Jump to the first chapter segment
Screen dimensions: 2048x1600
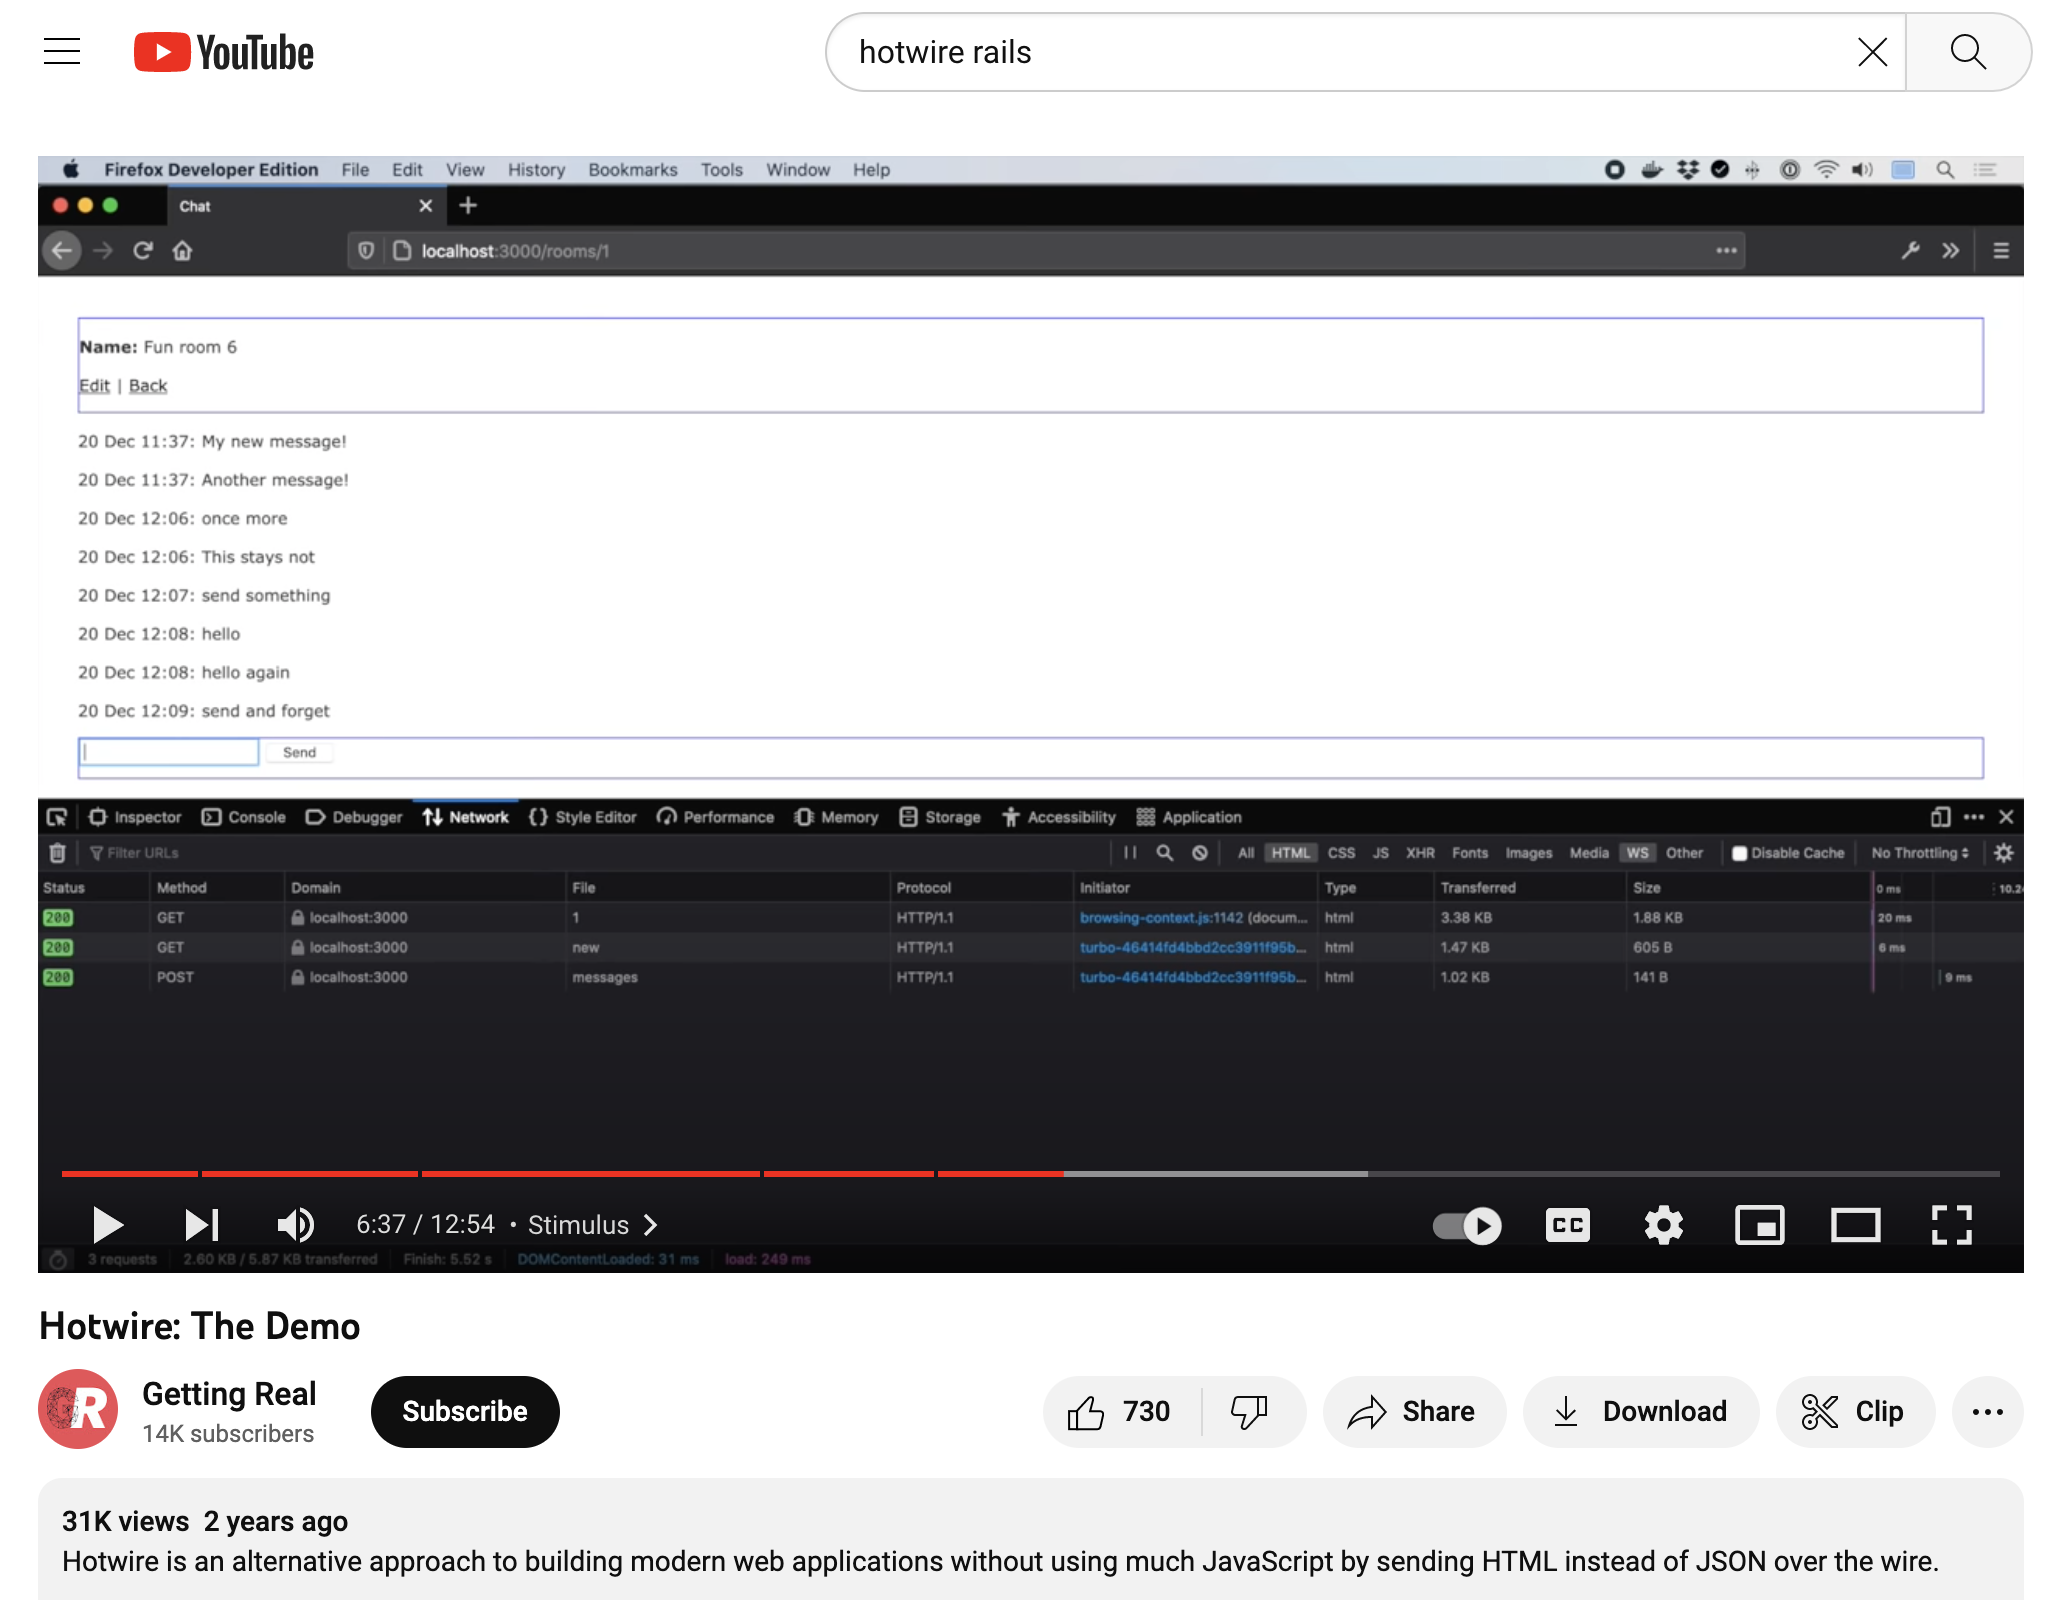click(x=130, y=1173)
